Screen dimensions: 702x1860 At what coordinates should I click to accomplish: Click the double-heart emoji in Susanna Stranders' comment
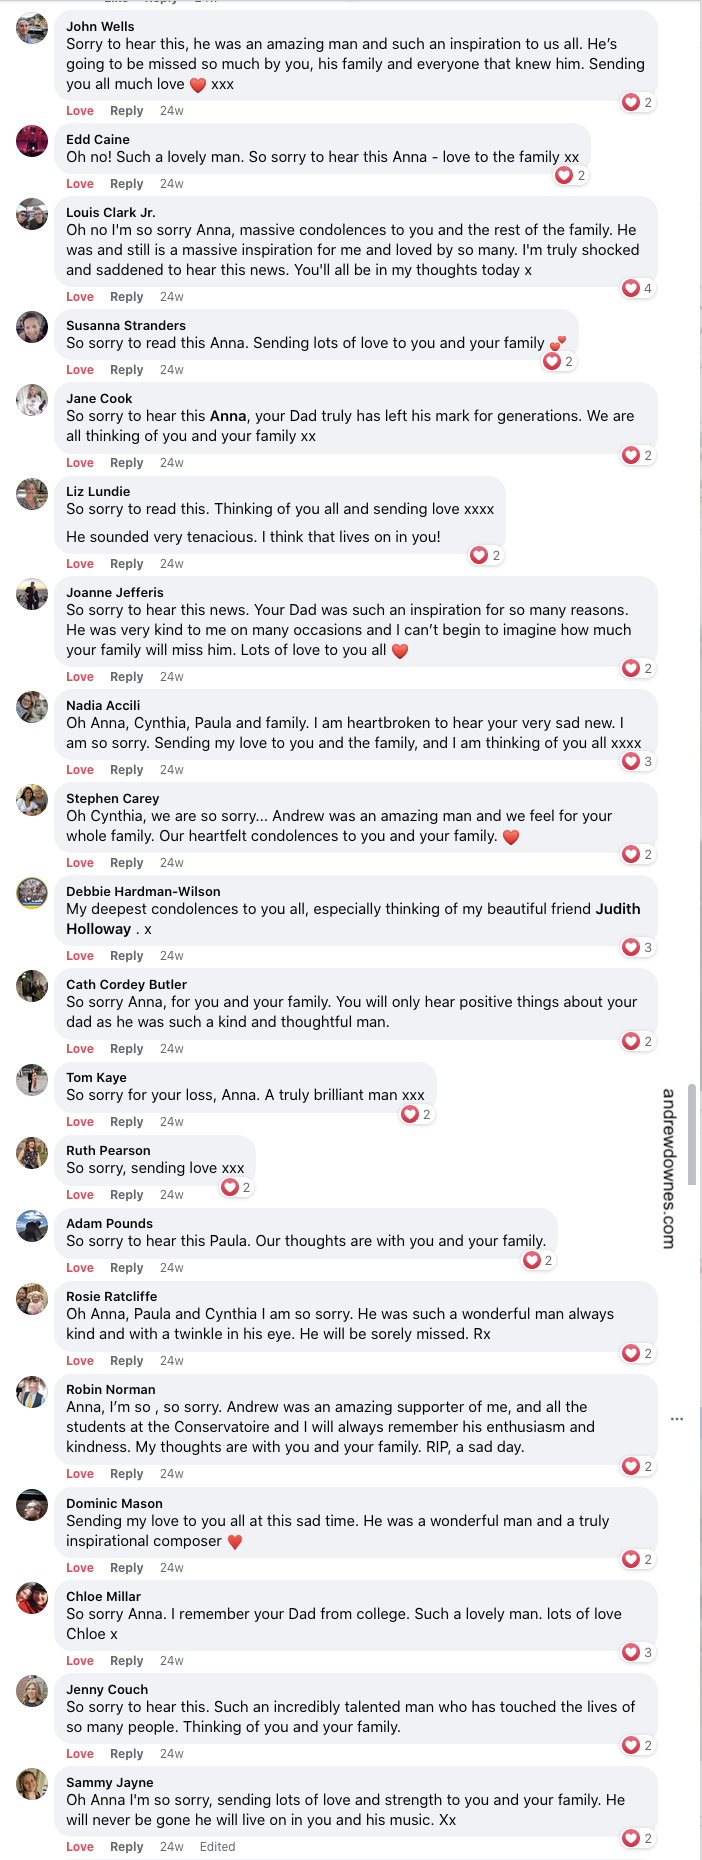(555, 341)
